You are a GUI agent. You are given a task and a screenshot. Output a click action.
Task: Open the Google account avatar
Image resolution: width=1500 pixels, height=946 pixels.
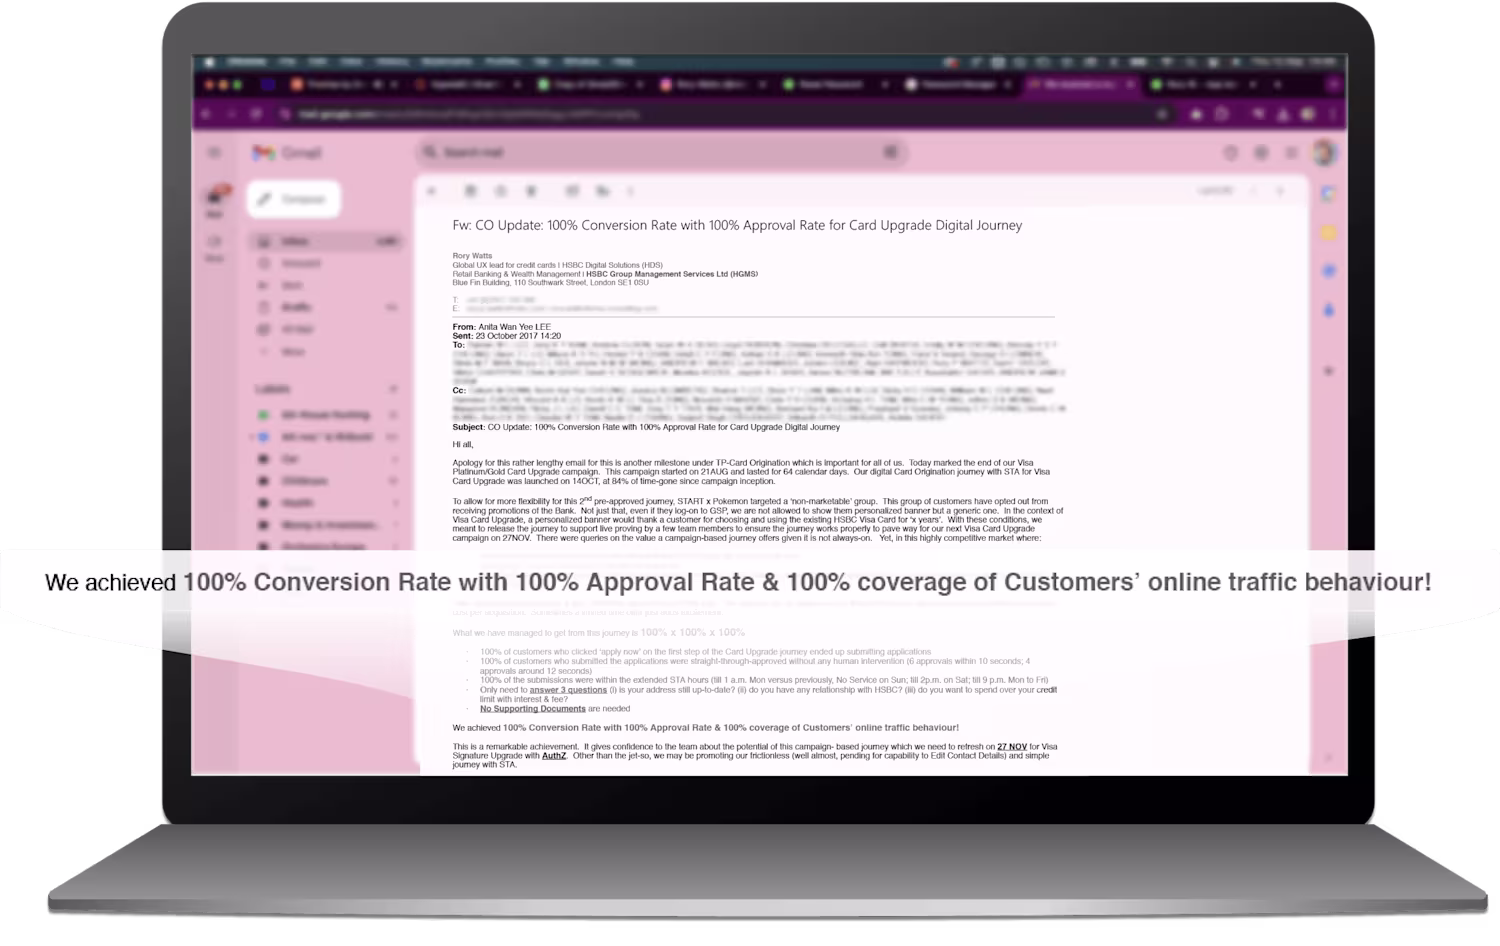pyautogui.click(x=1326, y=153)
